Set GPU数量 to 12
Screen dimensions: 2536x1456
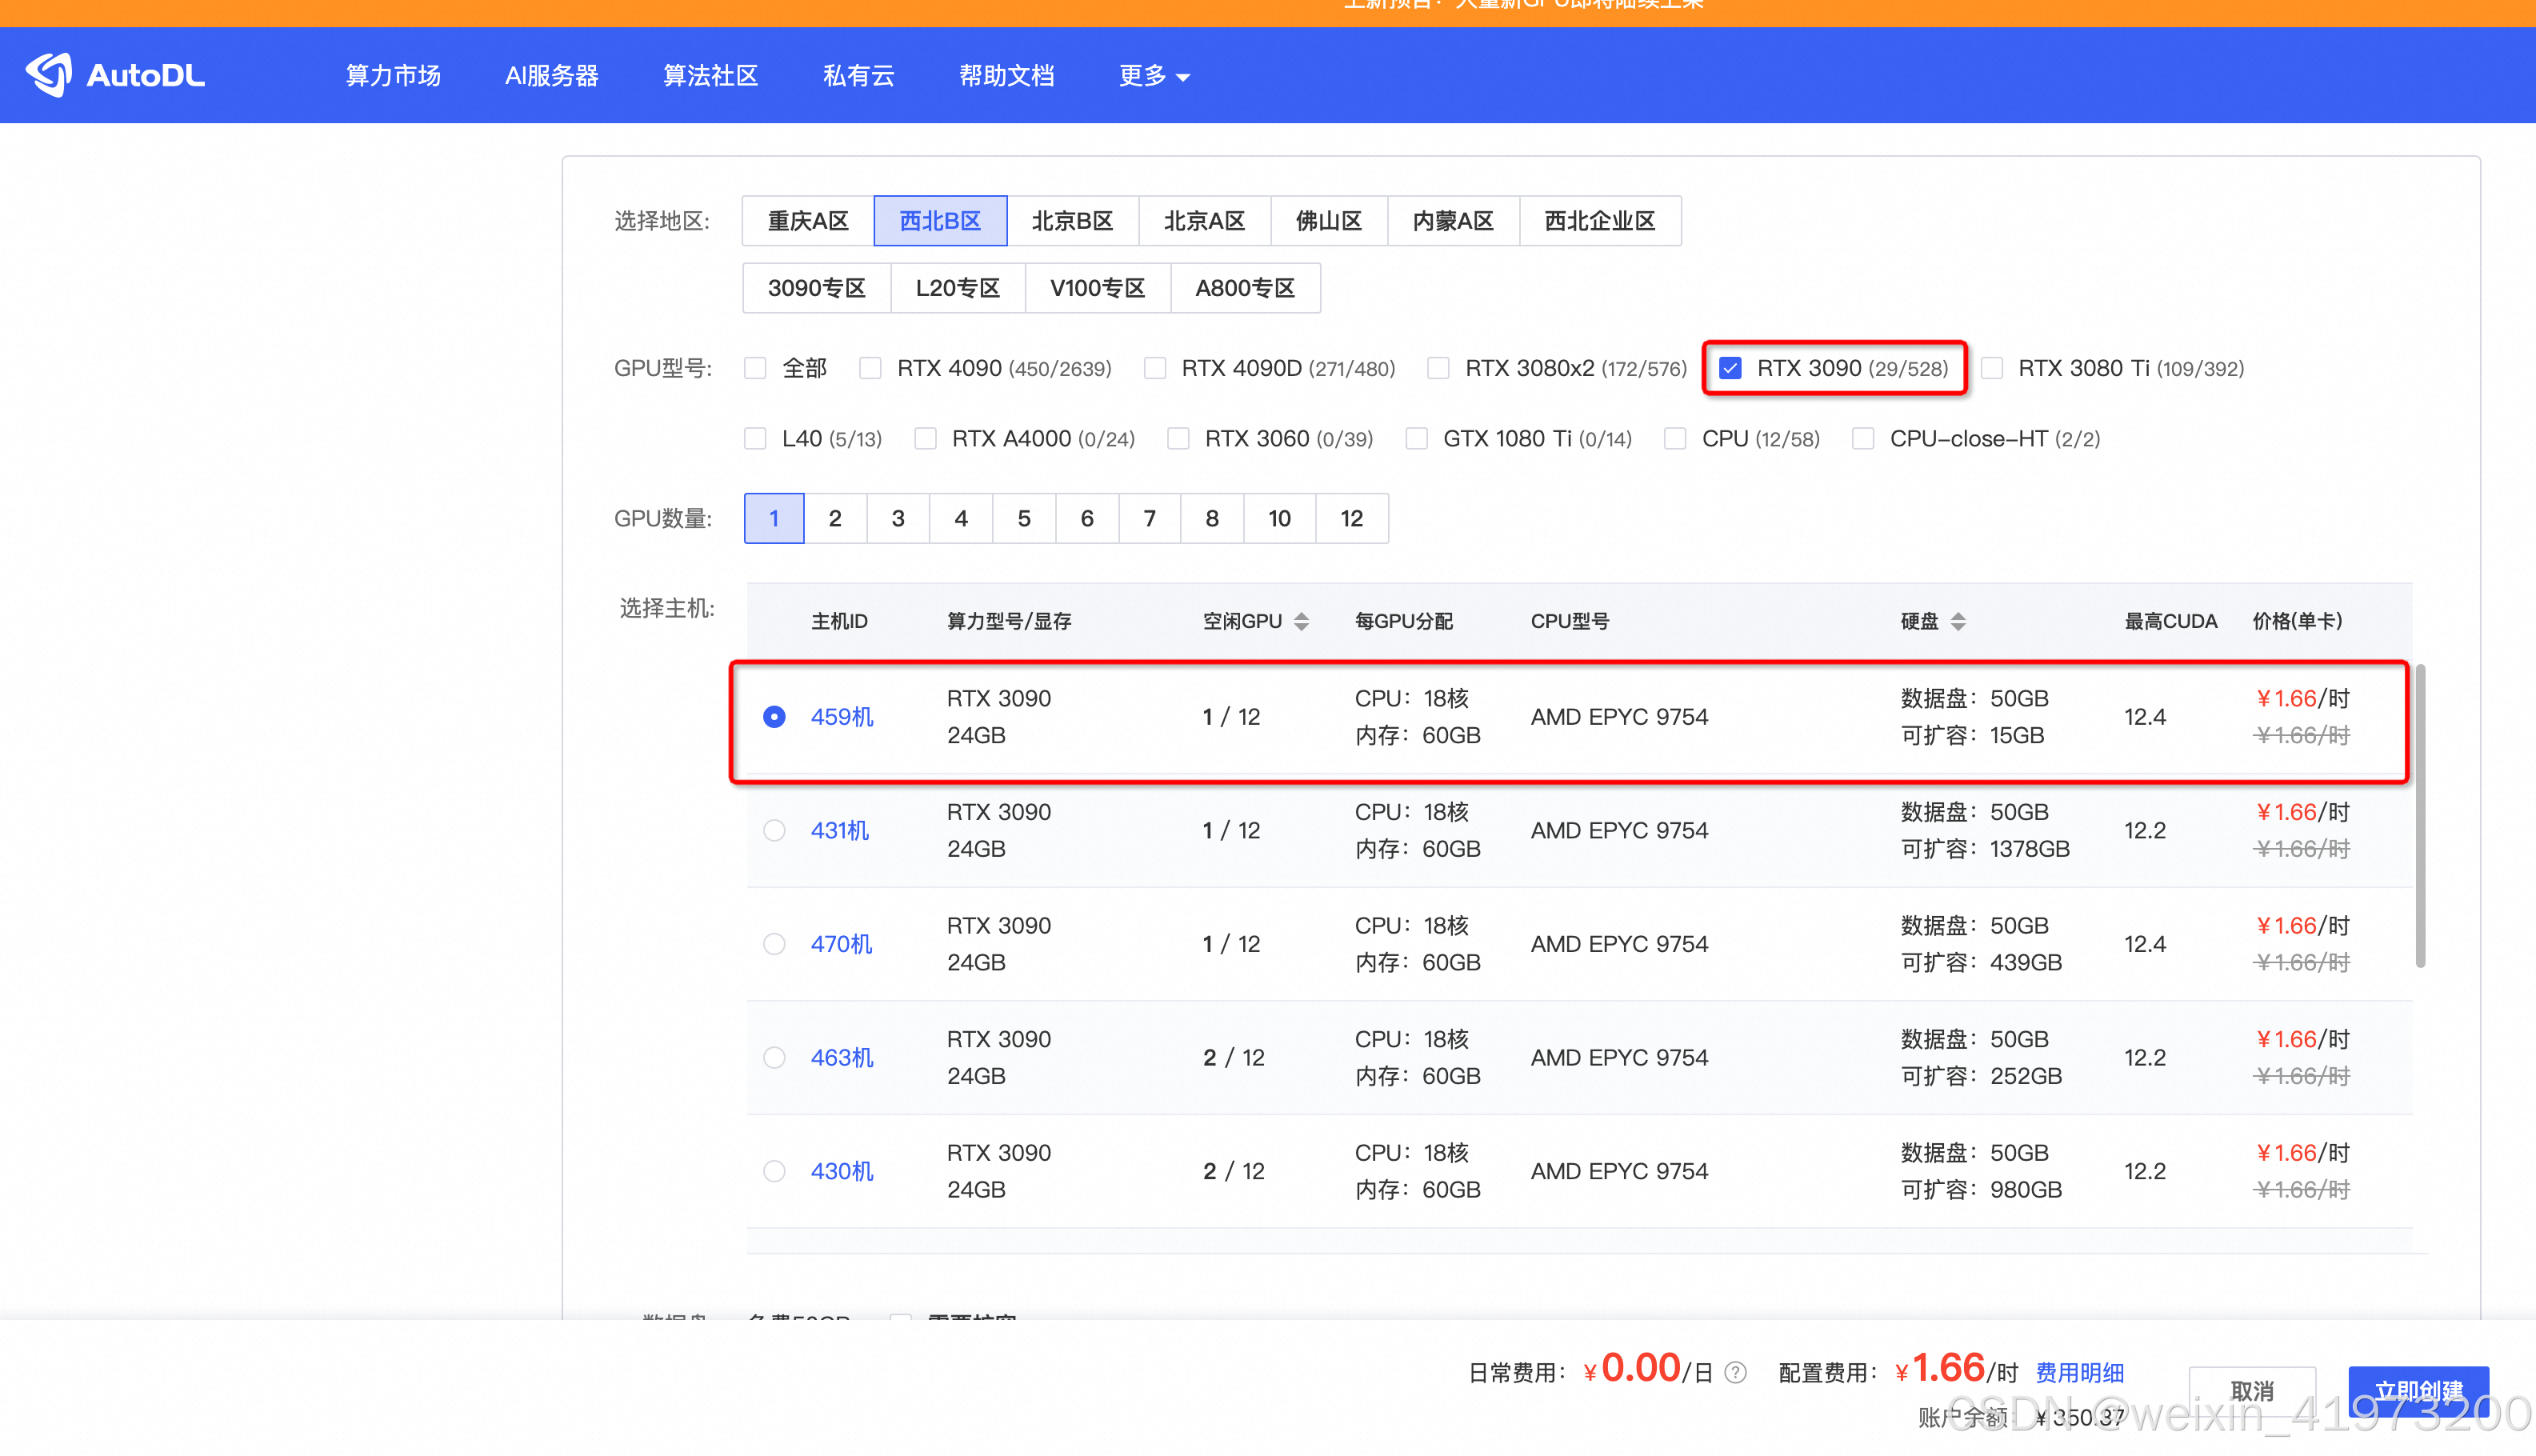click(1352, 518)
